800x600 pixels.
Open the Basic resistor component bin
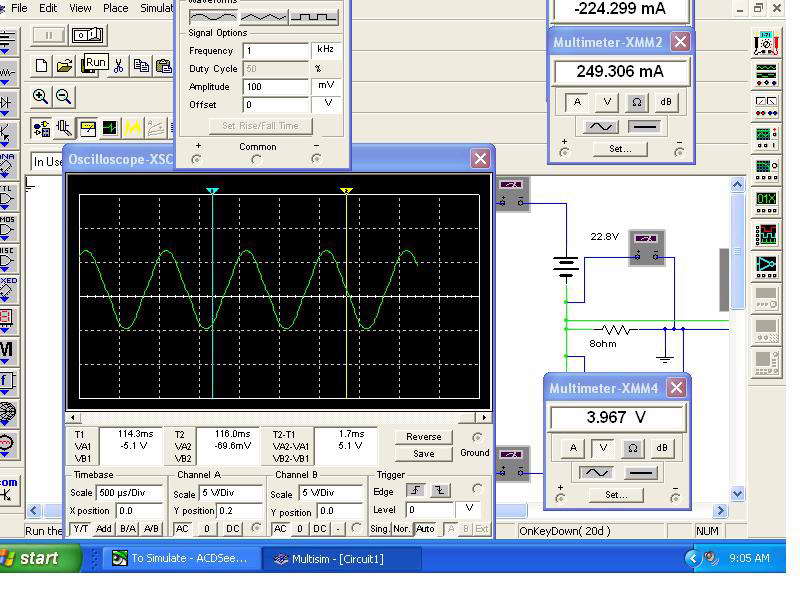point(7,72)
